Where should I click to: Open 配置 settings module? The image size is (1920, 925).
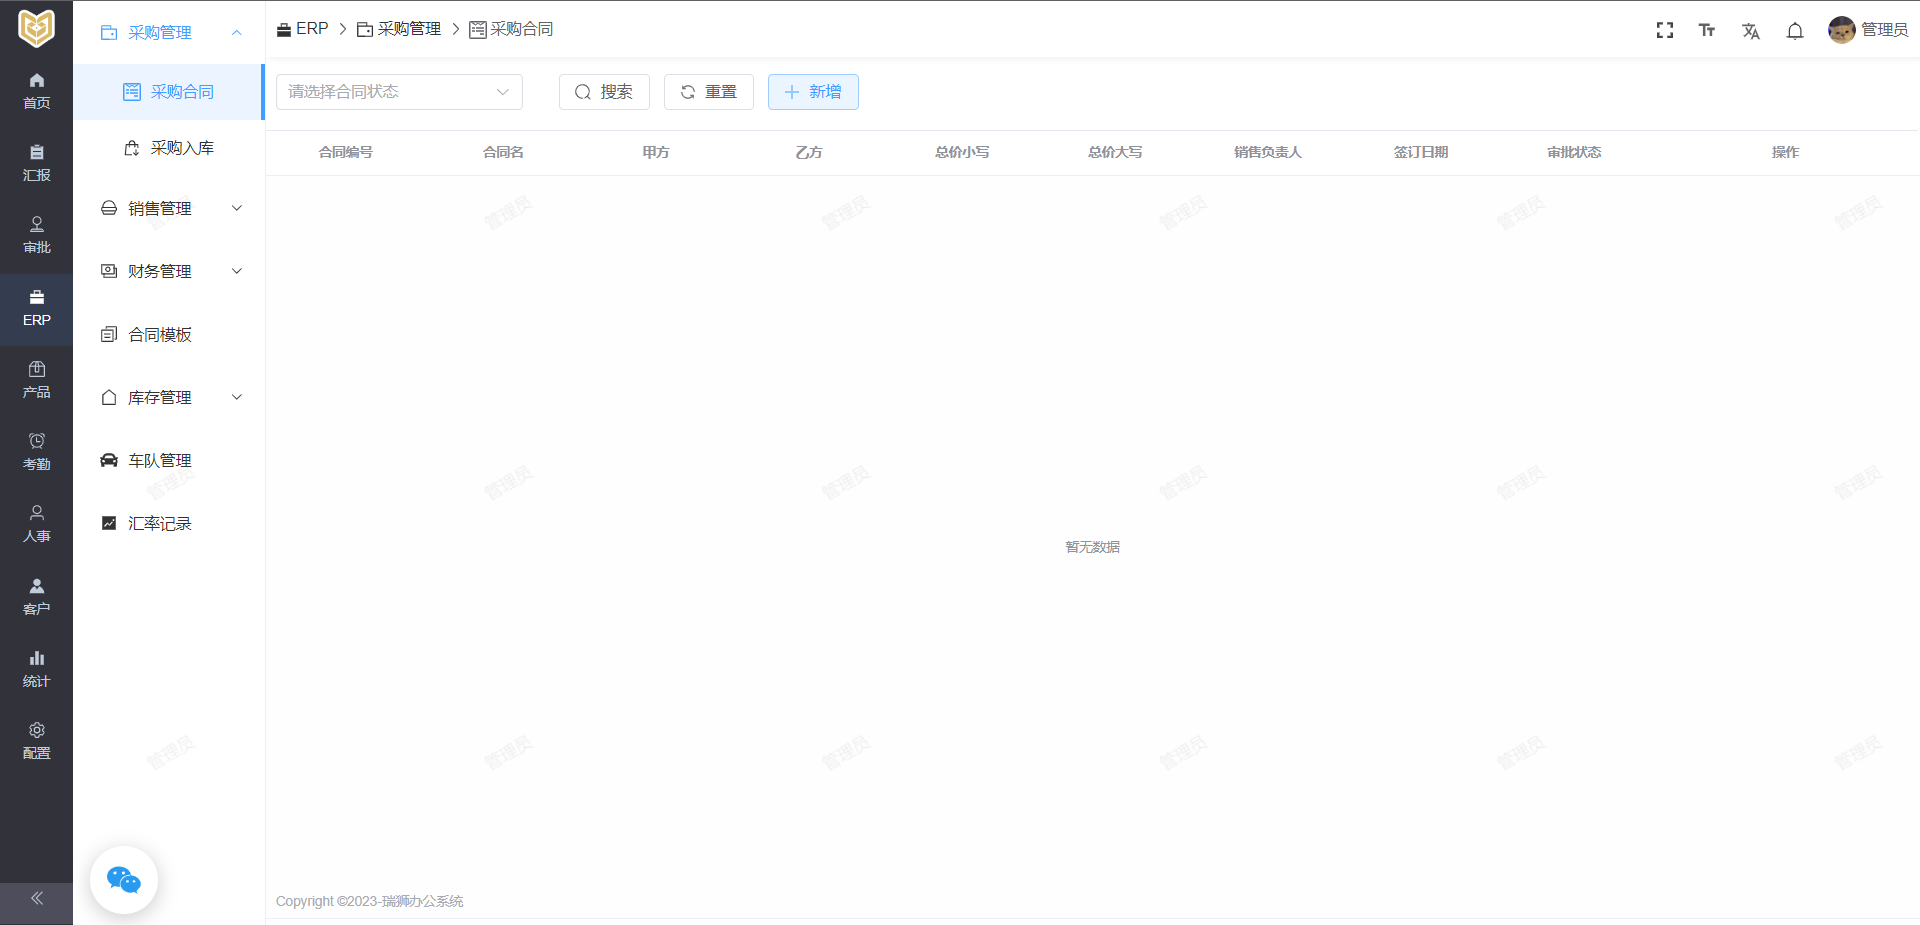(x=36, y=740)
